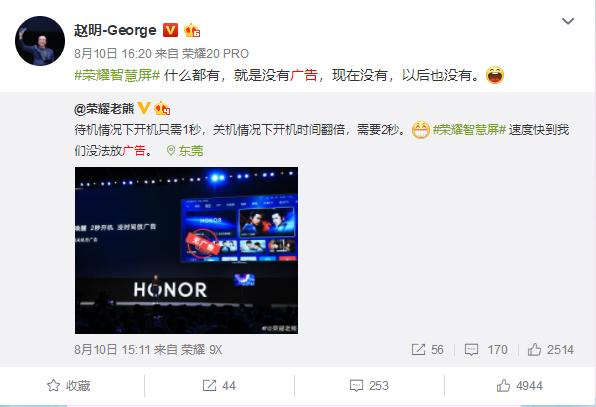
Task: Like the quoted post with 2514 likes
Action: (551, 350)
